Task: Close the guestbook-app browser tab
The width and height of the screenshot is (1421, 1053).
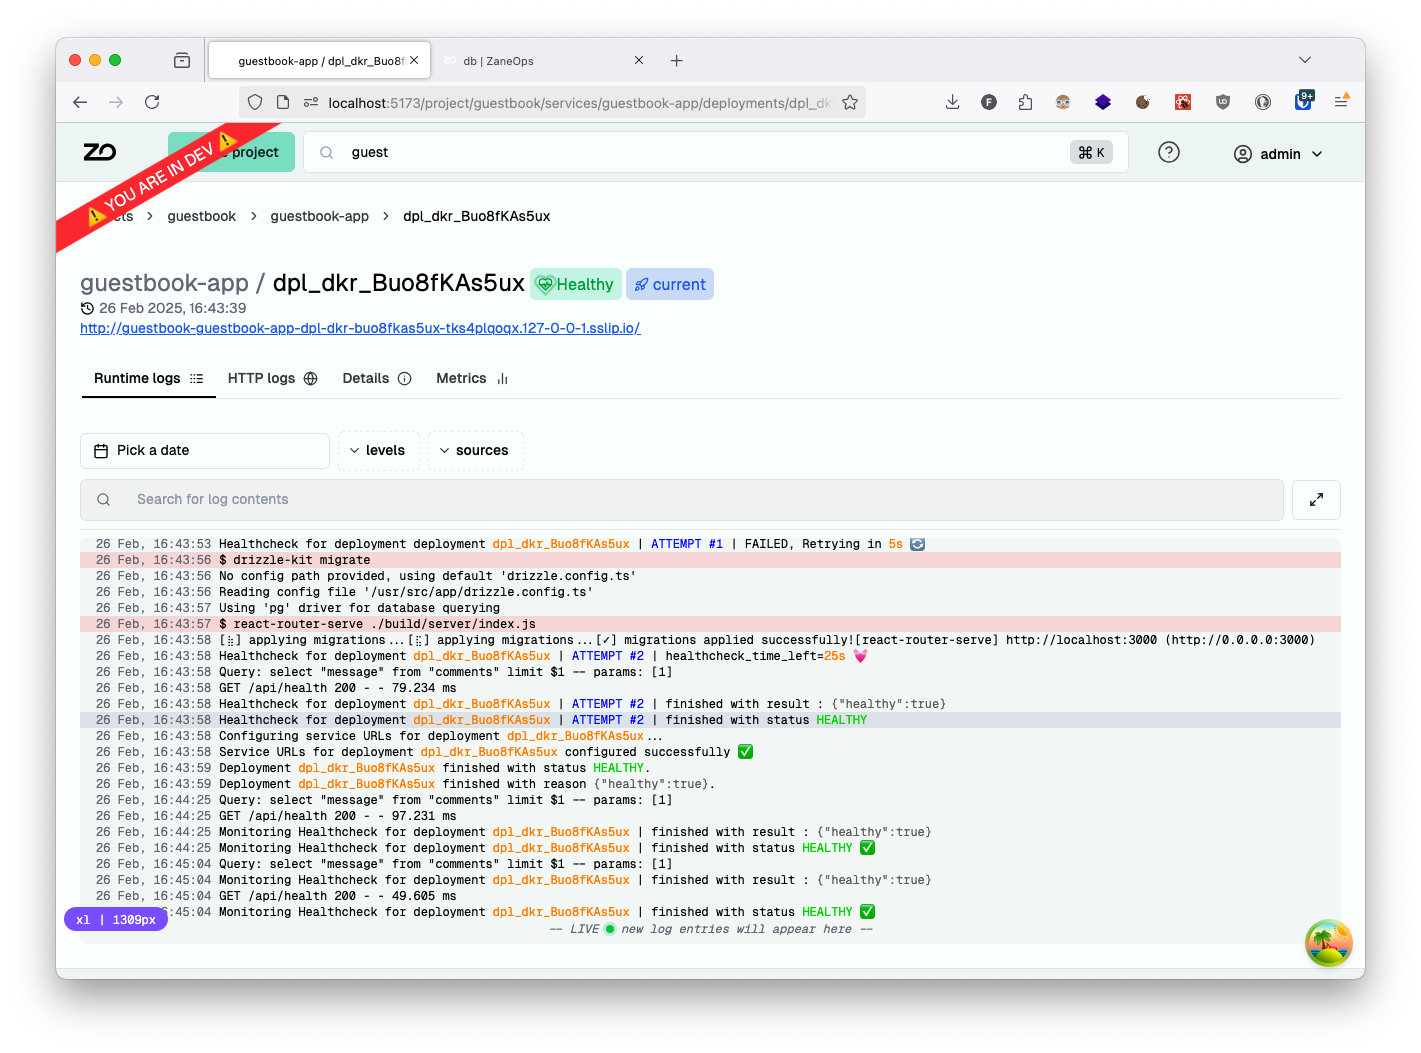Action: tap(414, 60)
